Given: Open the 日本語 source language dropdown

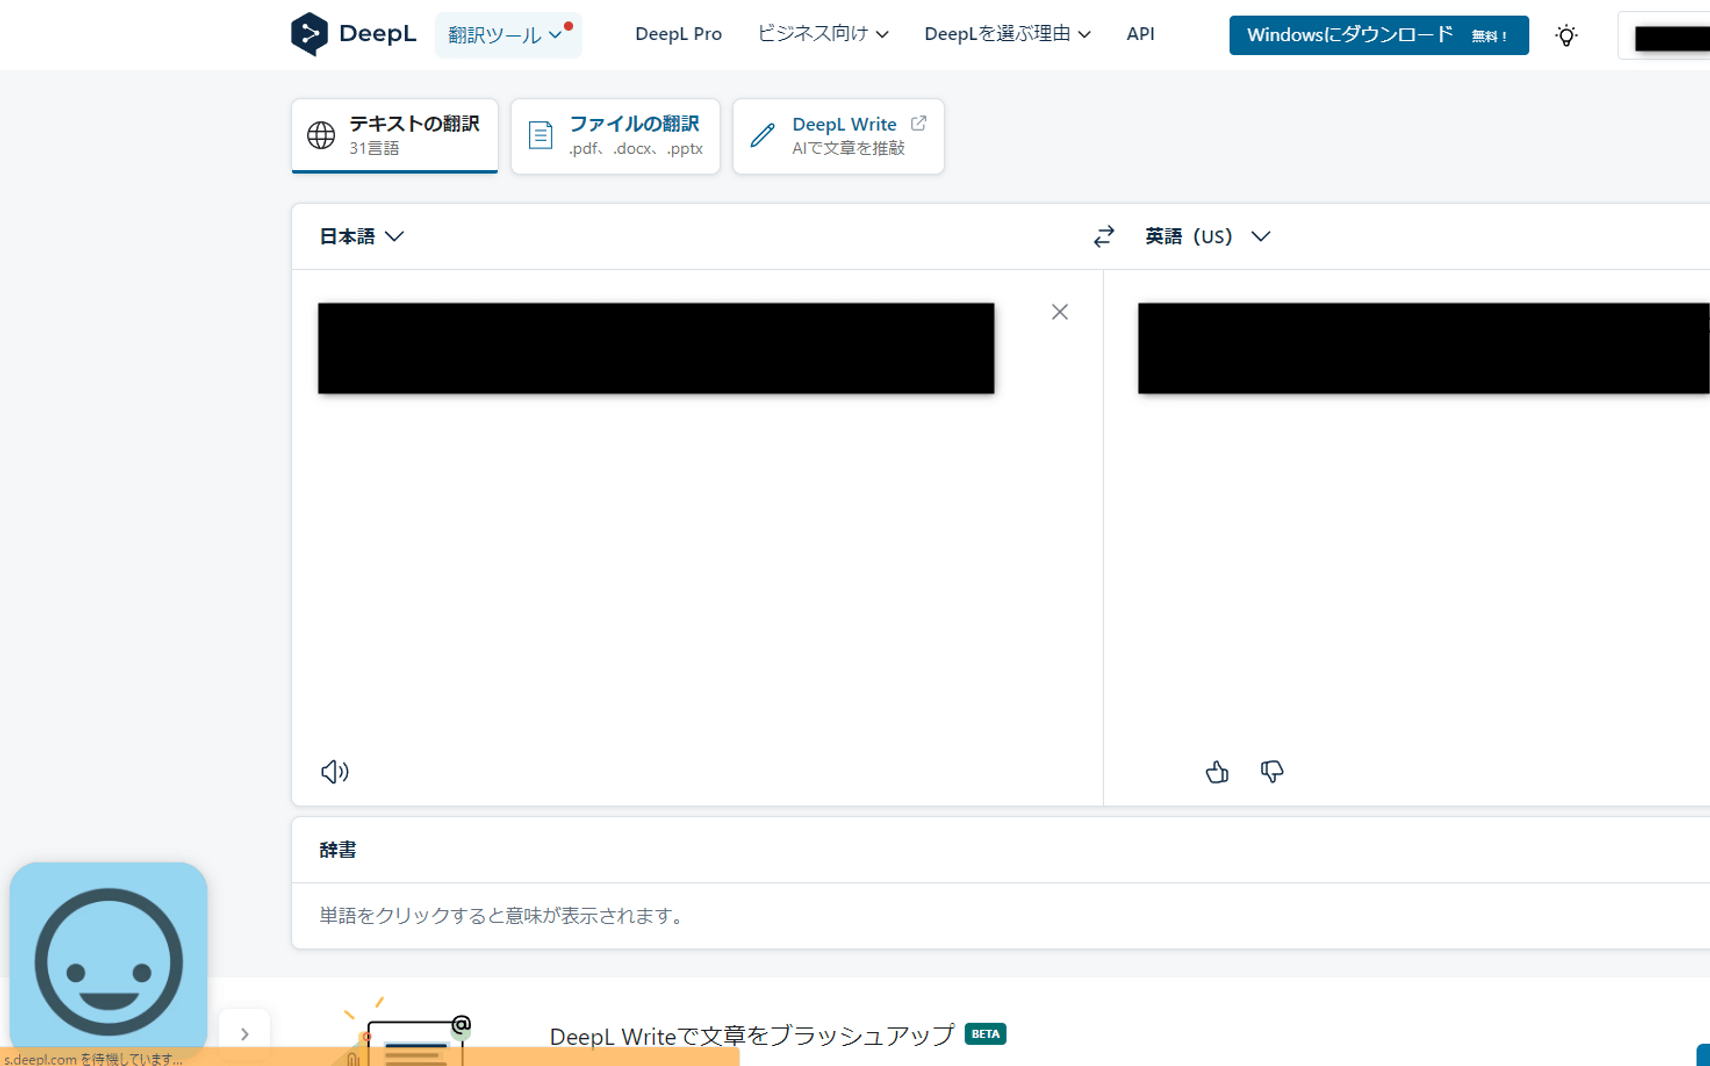Looking at the screenshot, I should (361, 236).
